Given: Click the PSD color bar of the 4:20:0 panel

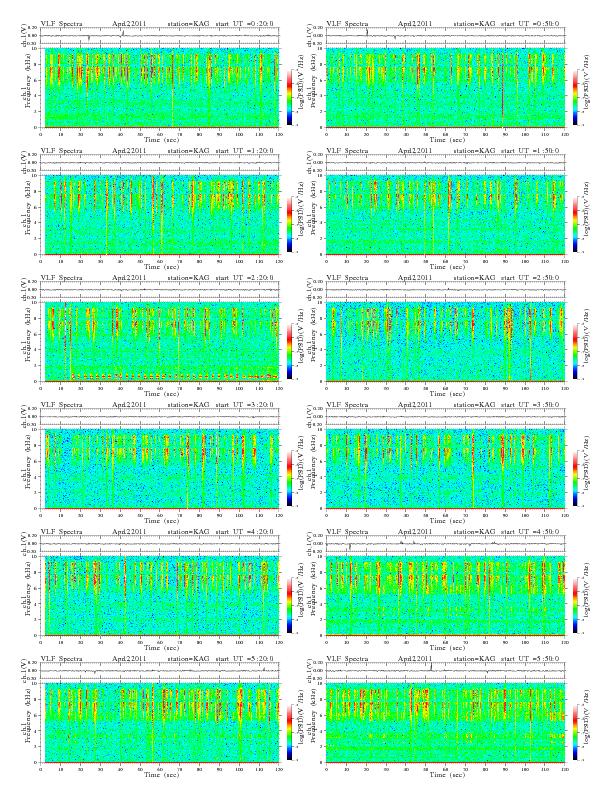Looking at the screenshot, I should coord(289,605).
